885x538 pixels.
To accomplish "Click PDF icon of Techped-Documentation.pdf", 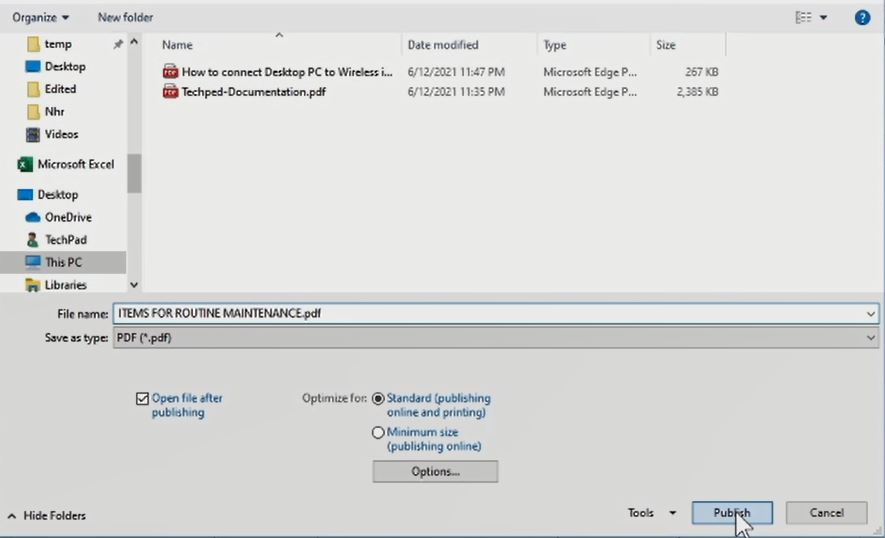I will [x=170, y=92].
